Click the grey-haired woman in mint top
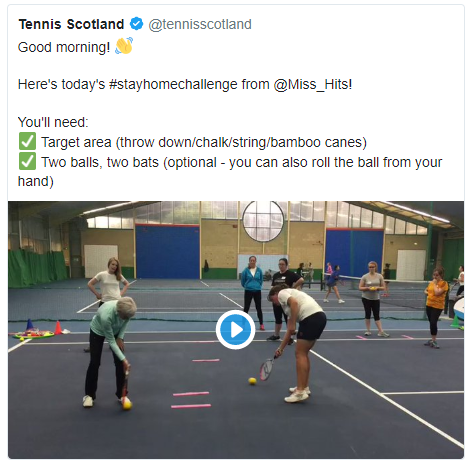 pos(108,352)
